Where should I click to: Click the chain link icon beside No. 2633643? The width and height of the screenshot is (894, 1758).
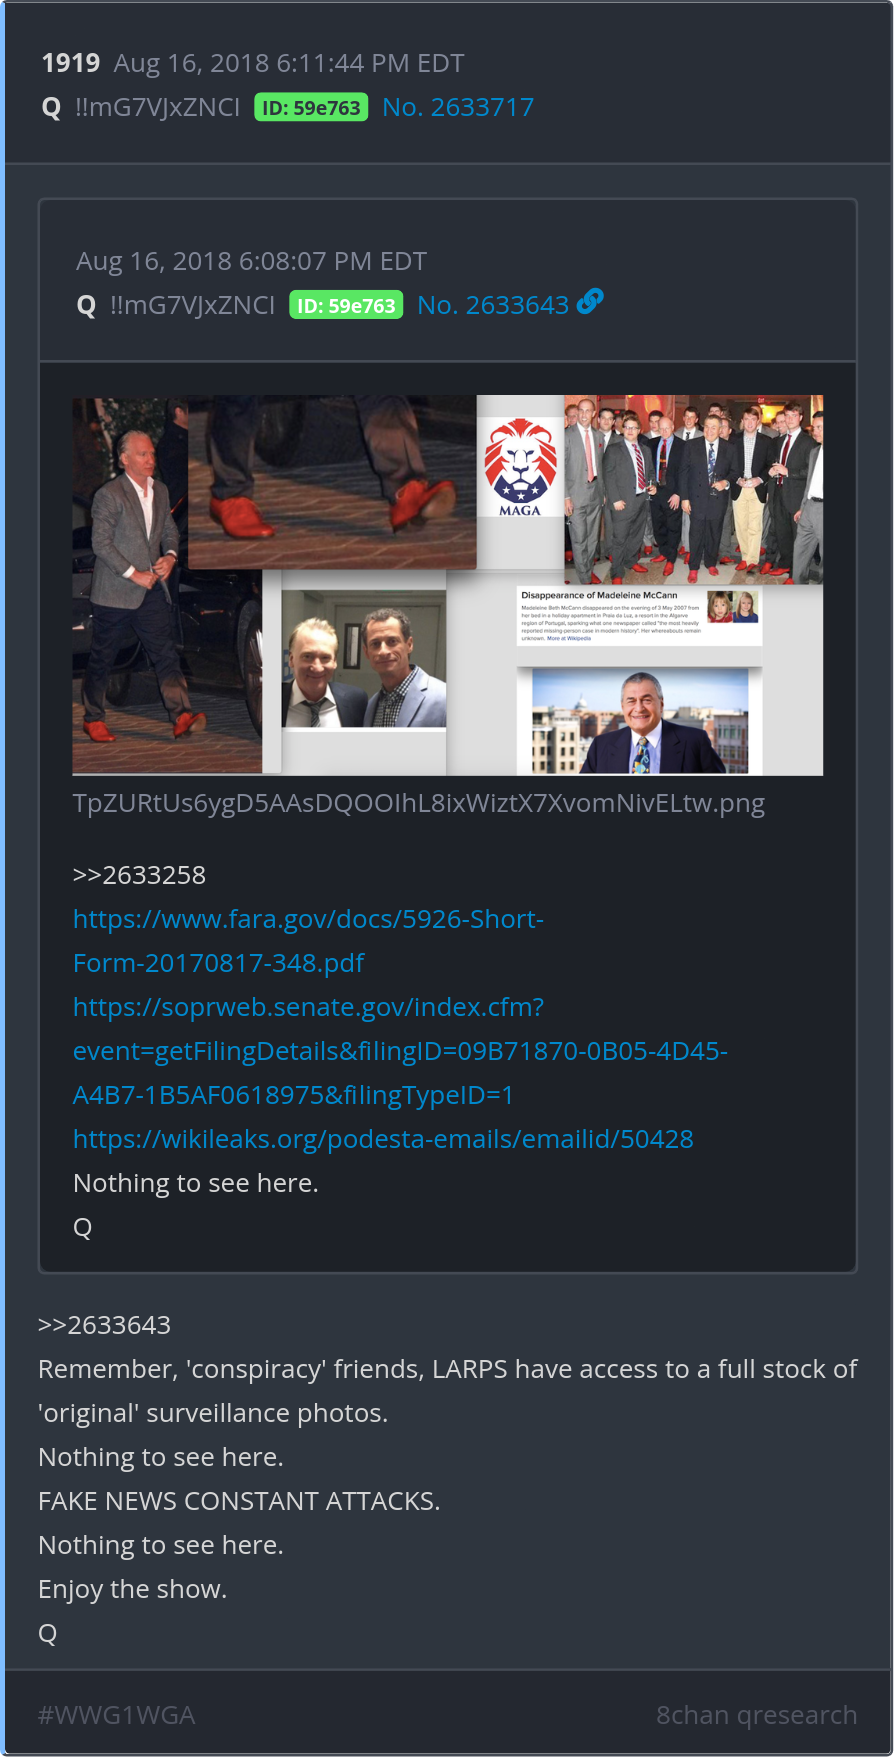(590, 301)
